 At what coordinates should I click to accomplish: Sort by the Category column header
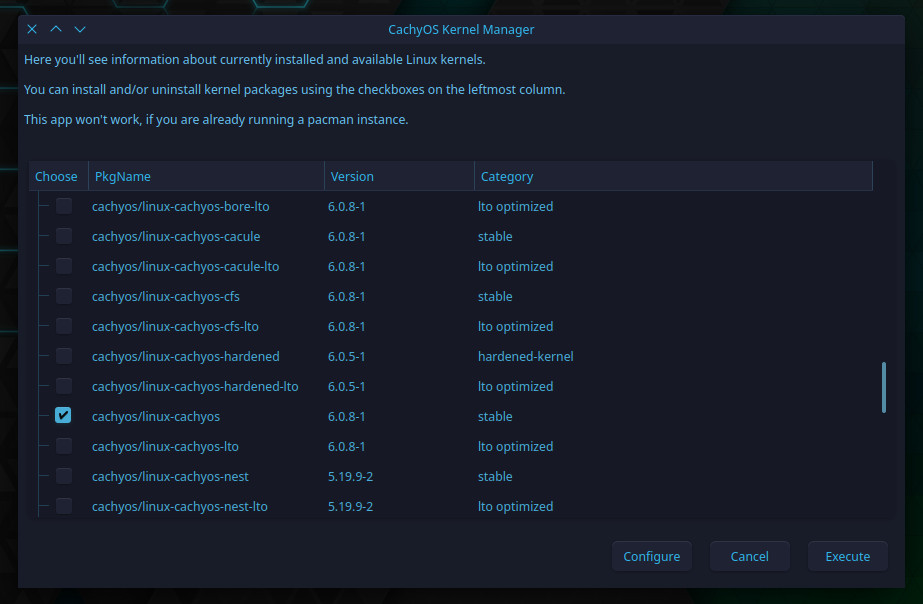coord(673,176)
